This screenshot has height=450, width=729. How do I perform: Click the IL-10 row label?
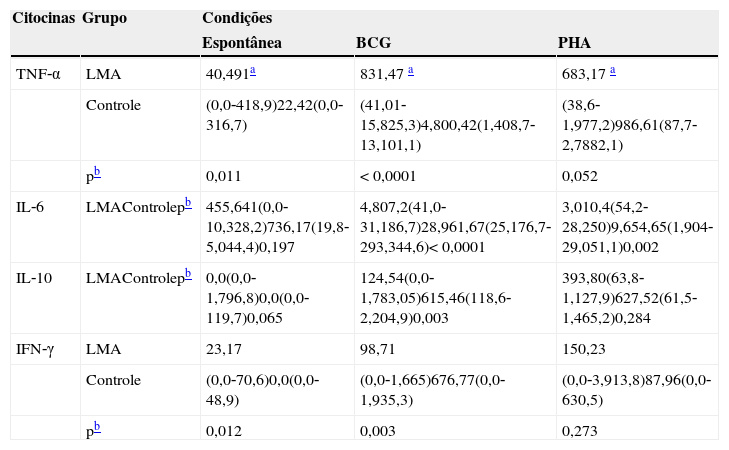(x=34, y=278)
